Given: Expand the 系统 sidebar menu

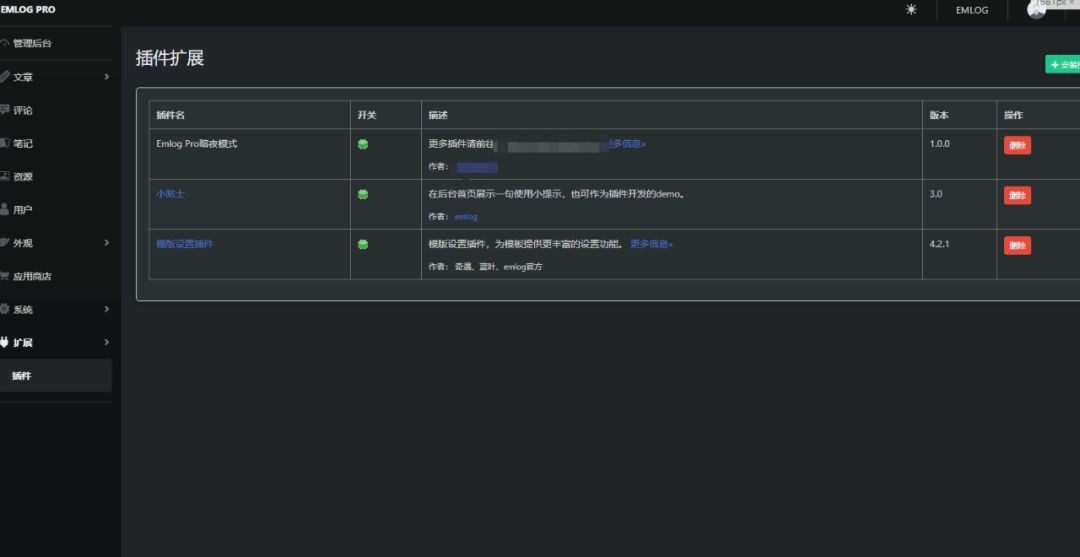Looking at the screenshot, I should [105, 310].
